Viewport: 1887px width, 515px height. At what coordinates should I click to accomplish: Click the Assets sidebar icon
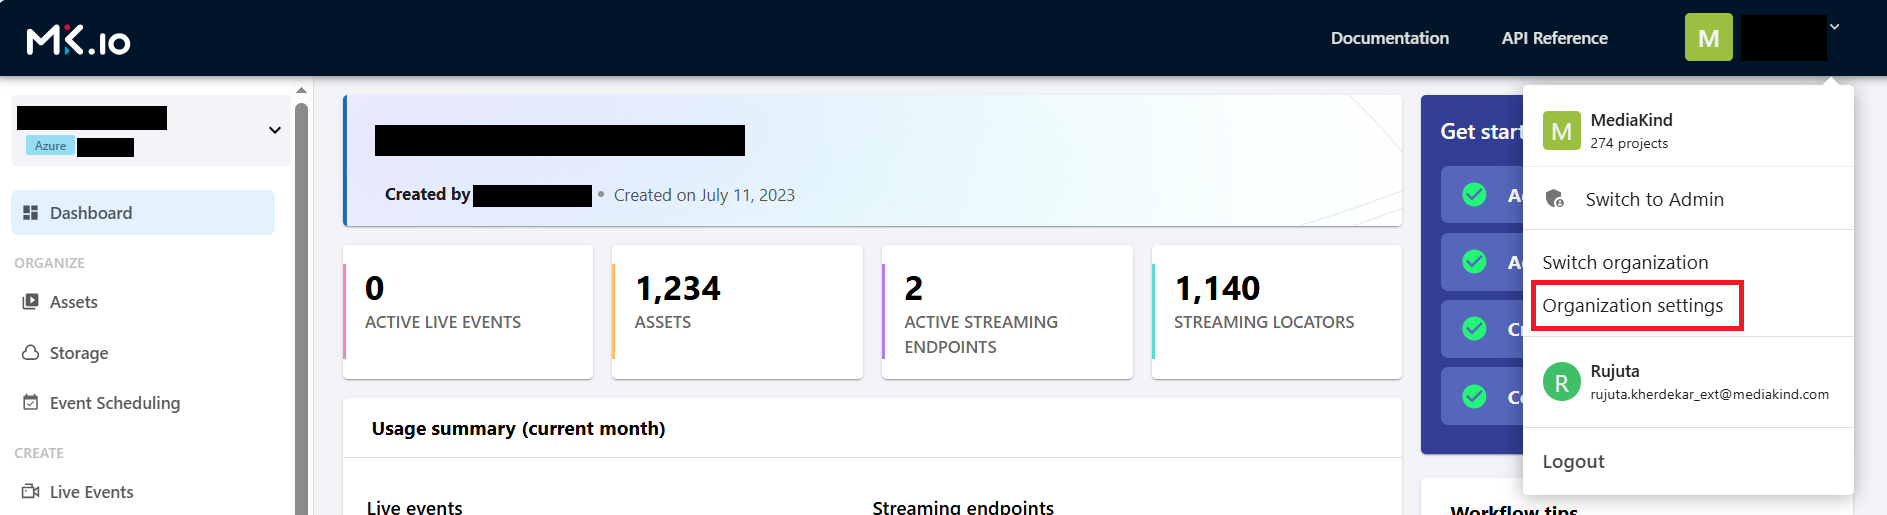pos(30,302)
